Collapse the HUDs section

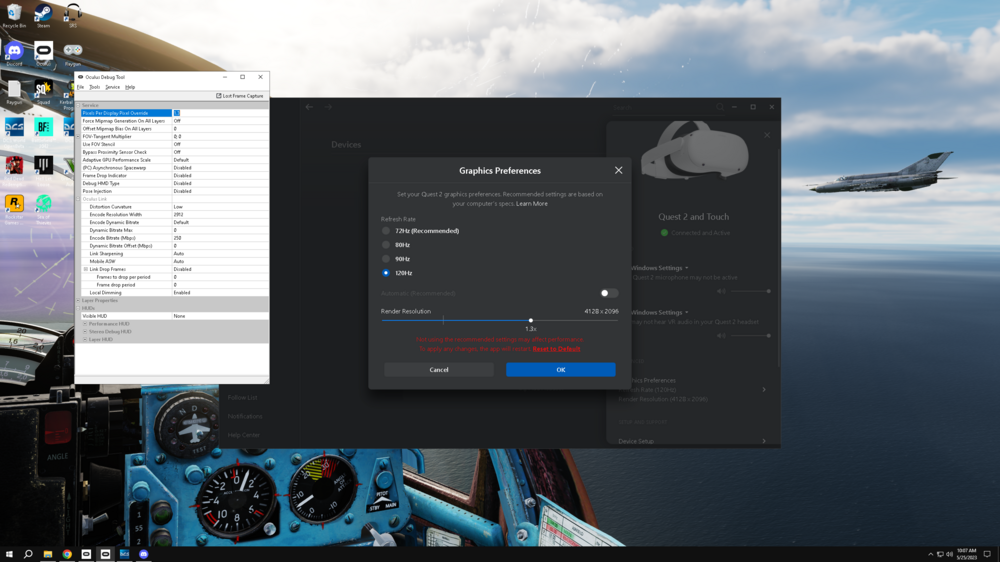[78, 308]
